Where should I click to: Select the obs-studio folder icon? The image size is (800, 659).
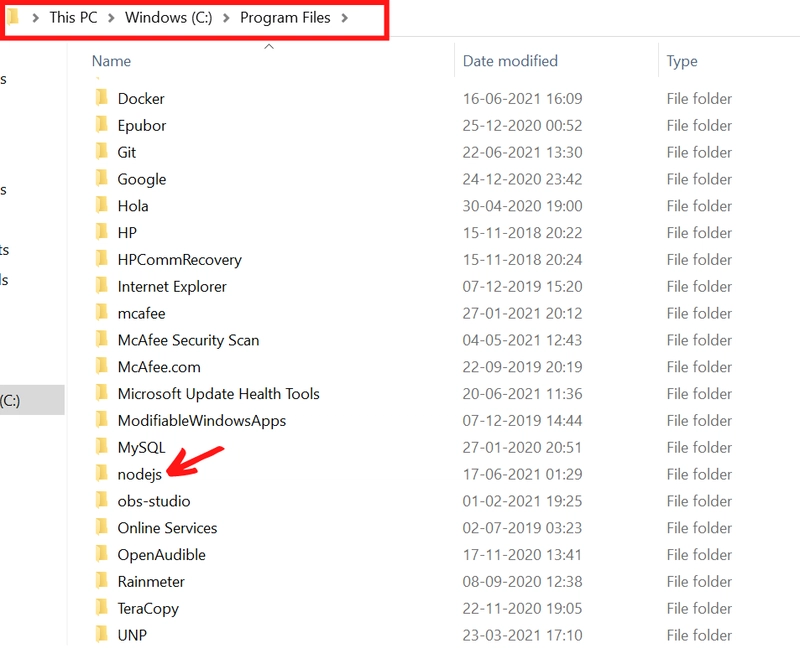coord(102,500)
